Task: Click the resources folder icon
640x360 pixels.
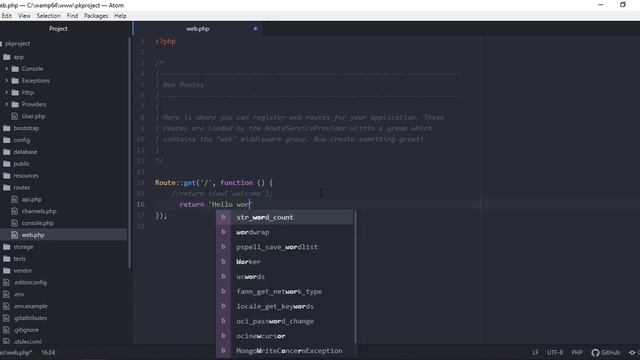Action: 7,176
